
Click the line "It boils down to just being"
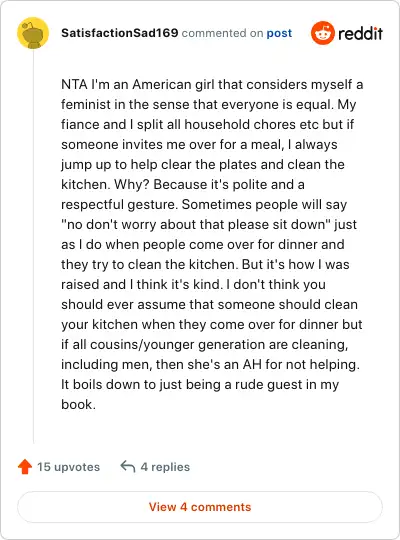[x=200, y=385]
